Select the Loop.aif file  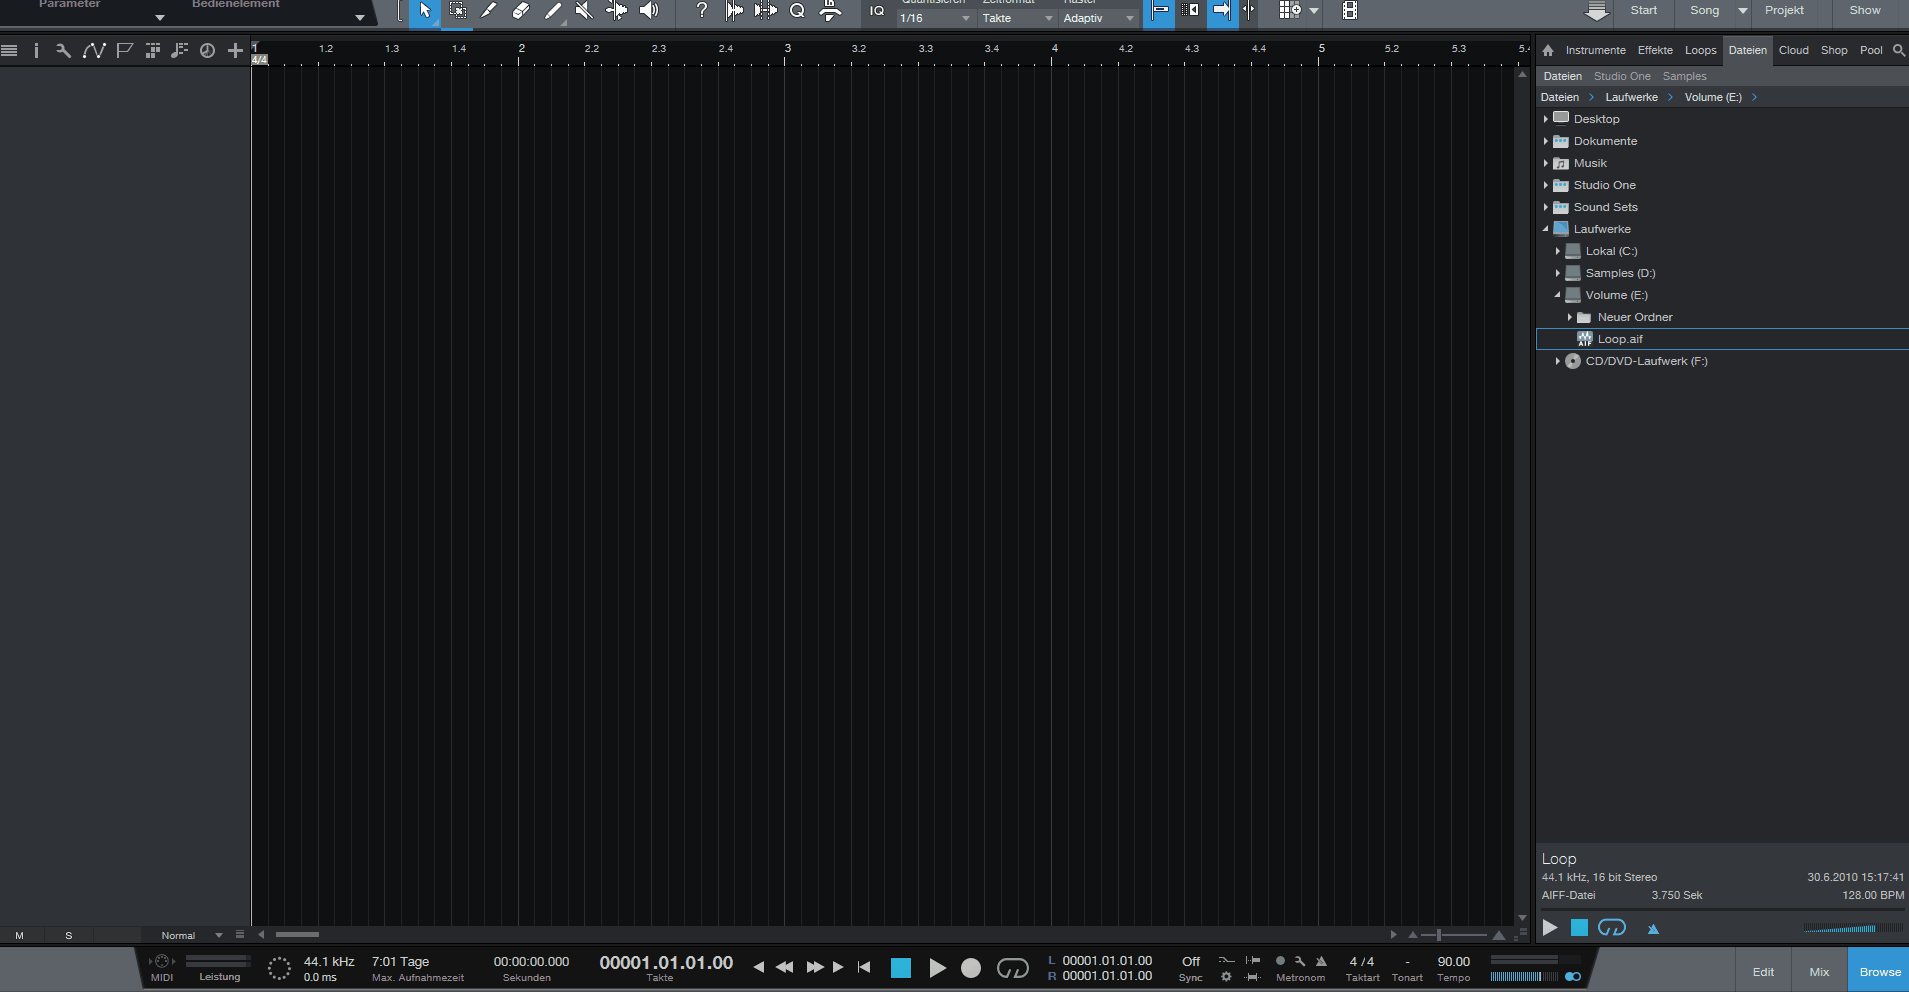(1620, 339)
